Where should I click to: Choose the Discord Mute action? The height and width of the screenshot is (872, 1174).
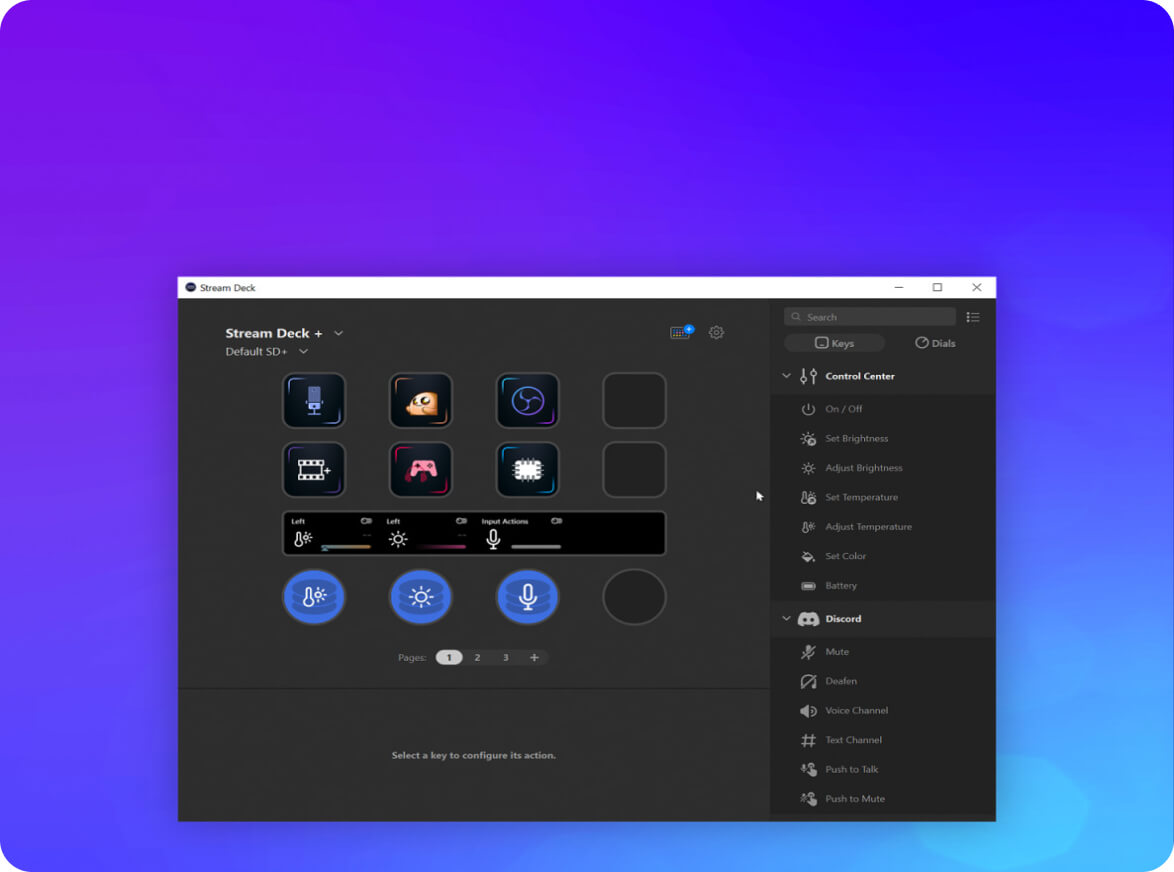click(x=883, y=652)
